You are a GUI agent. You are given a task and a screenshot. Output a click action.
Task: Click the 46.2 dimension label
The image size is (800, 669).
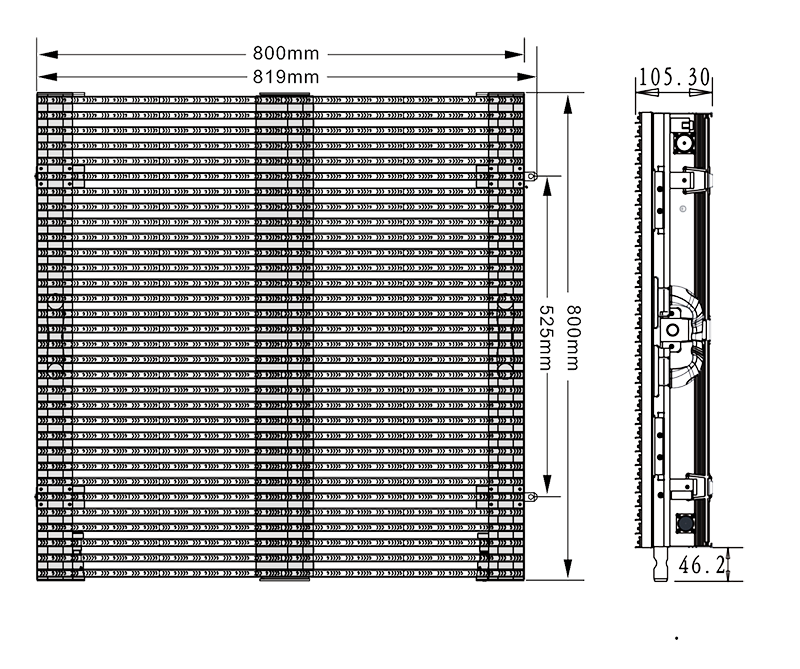(702, 566)
